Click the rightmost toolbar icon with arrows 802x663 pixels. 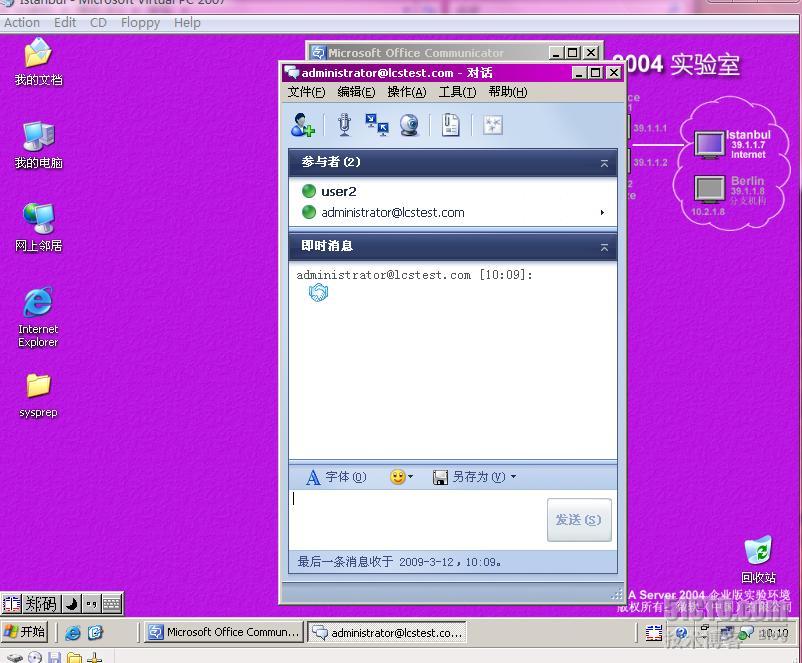(493, 125)
